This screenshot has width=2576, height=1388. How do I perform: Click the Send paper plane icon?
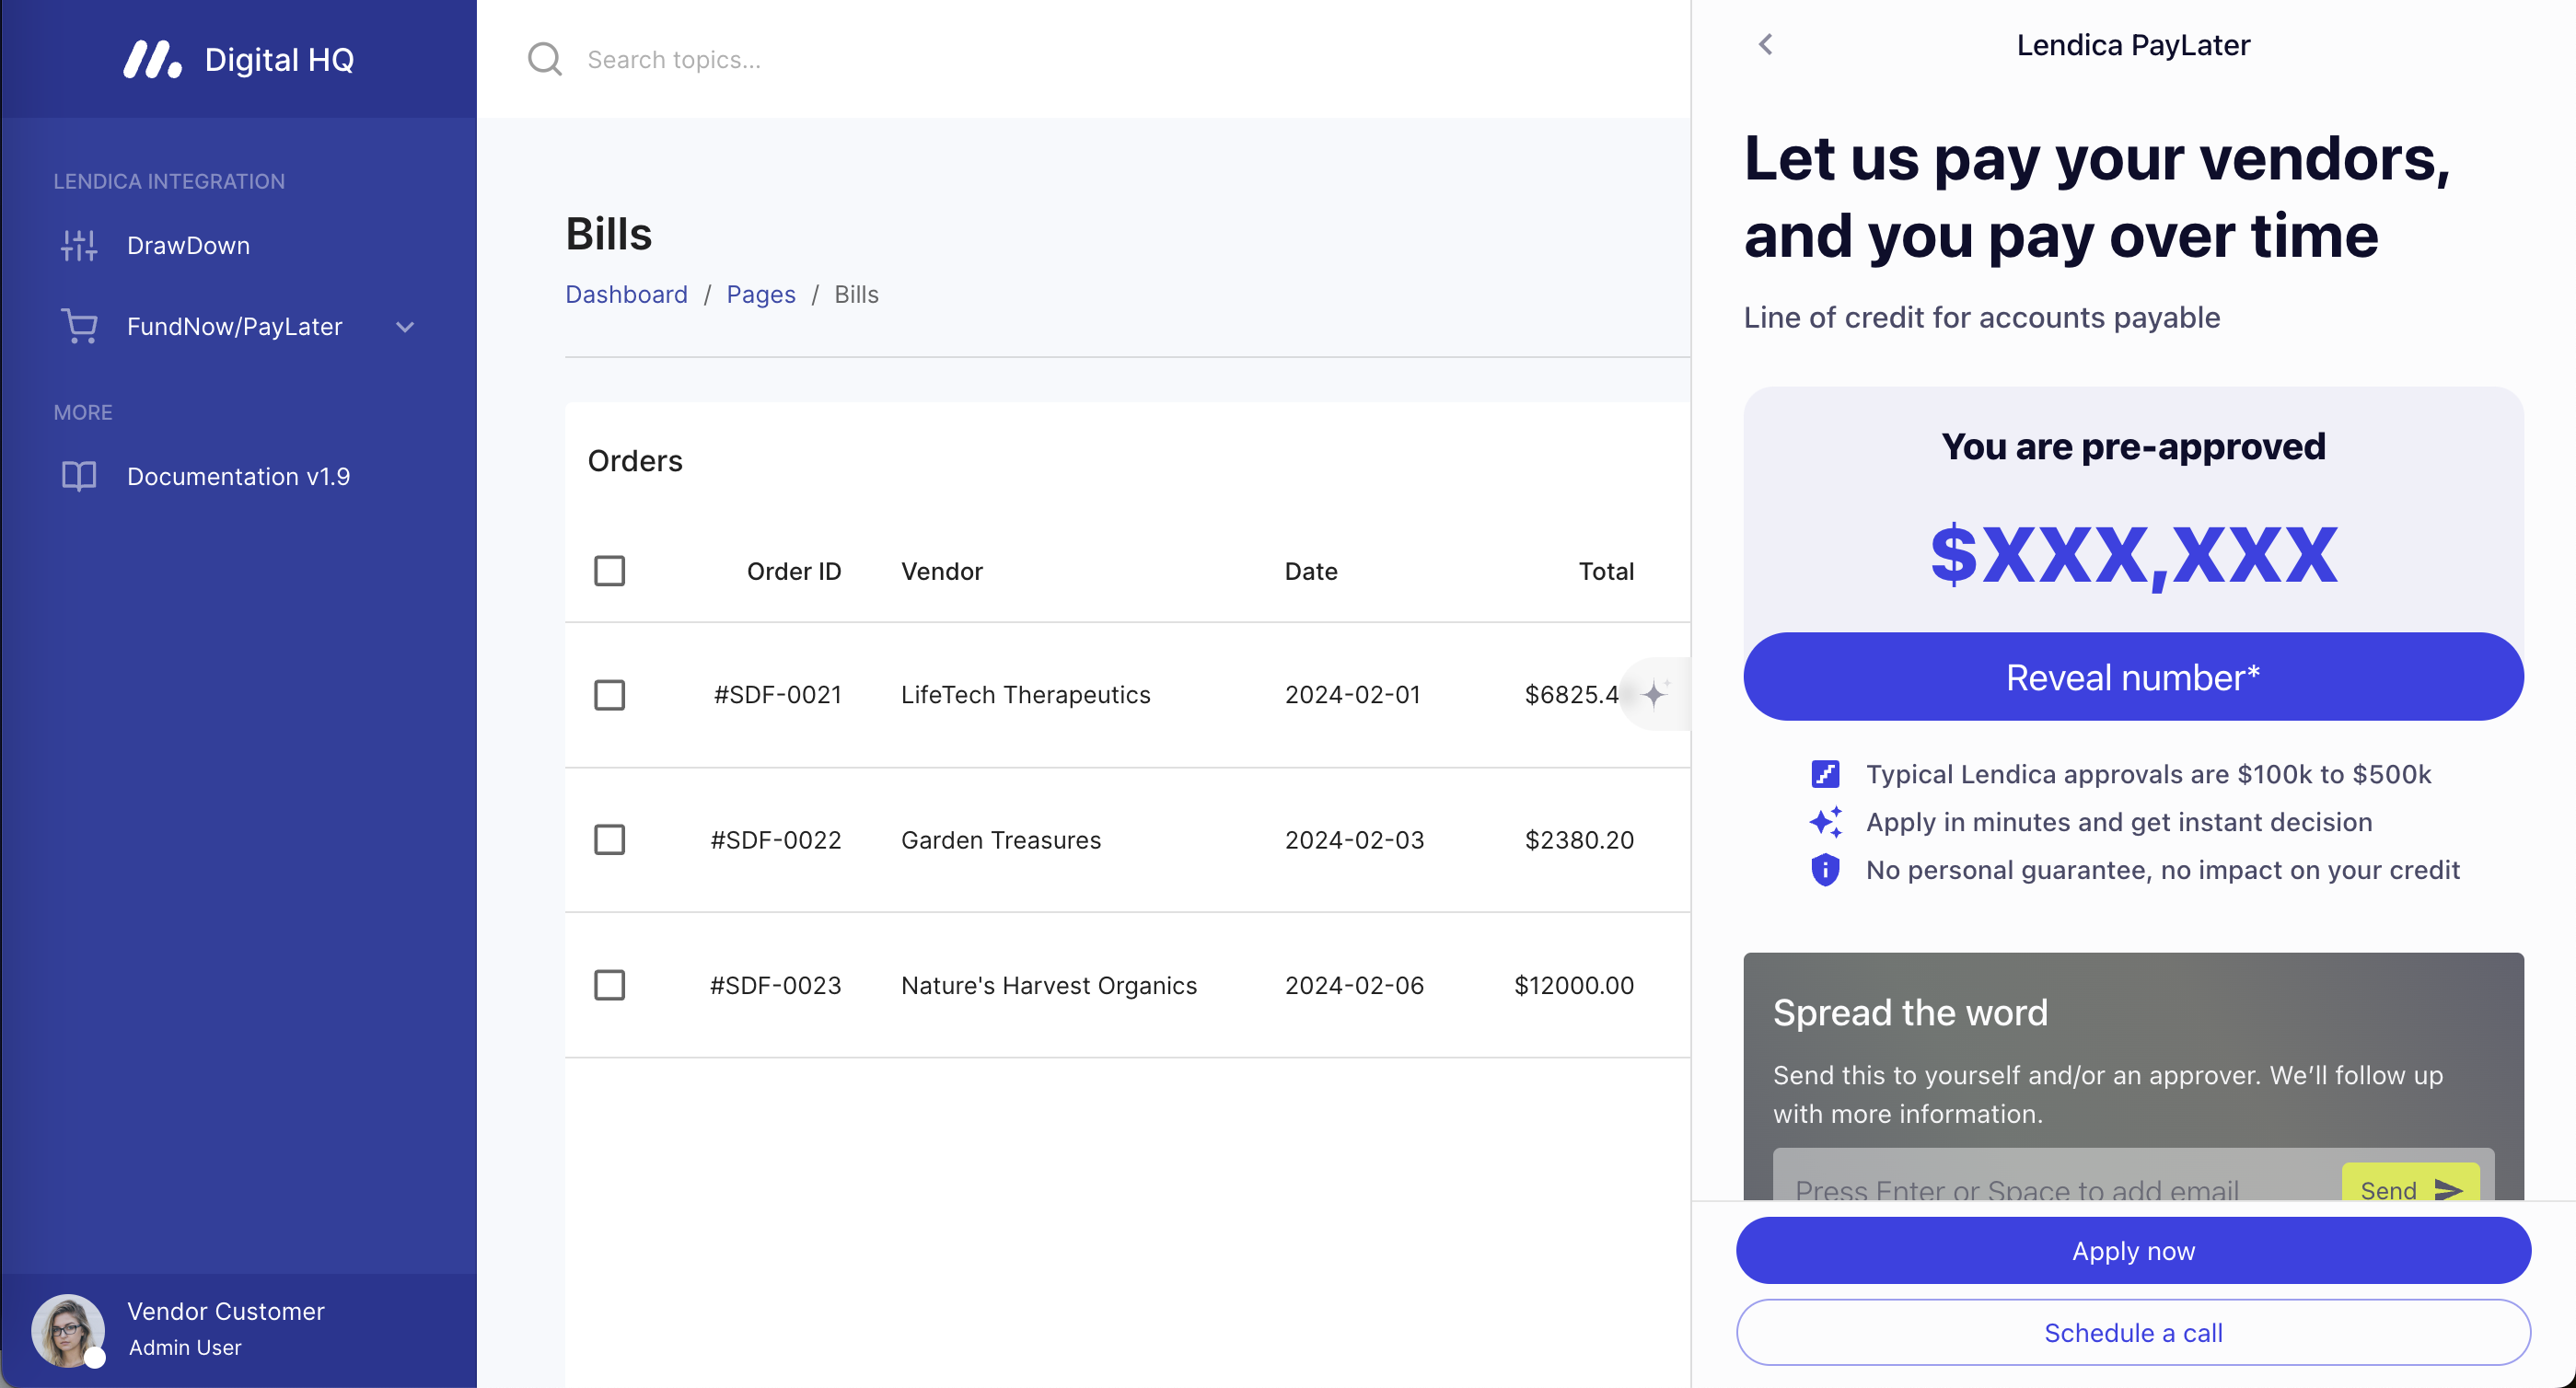[2447, 1188]
